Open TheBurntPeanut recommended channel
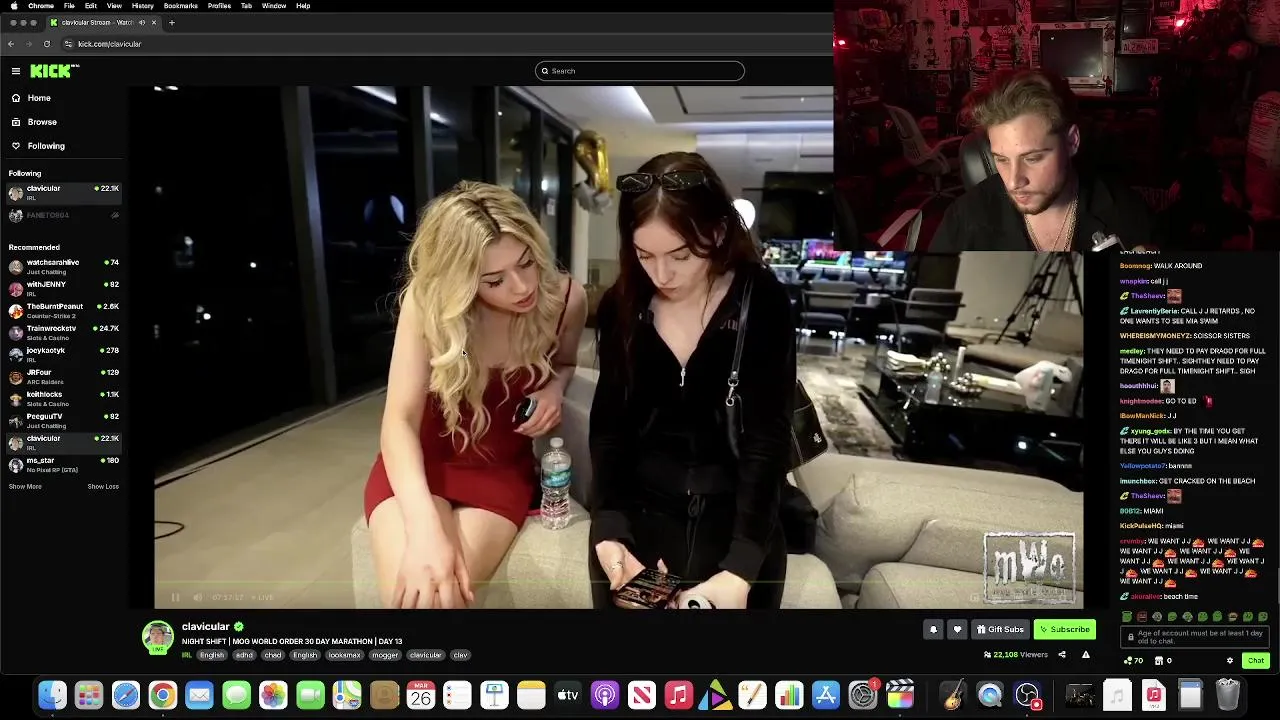This screenshot has height=720, width=1280. pyautogui.click(x=64, y=310)
